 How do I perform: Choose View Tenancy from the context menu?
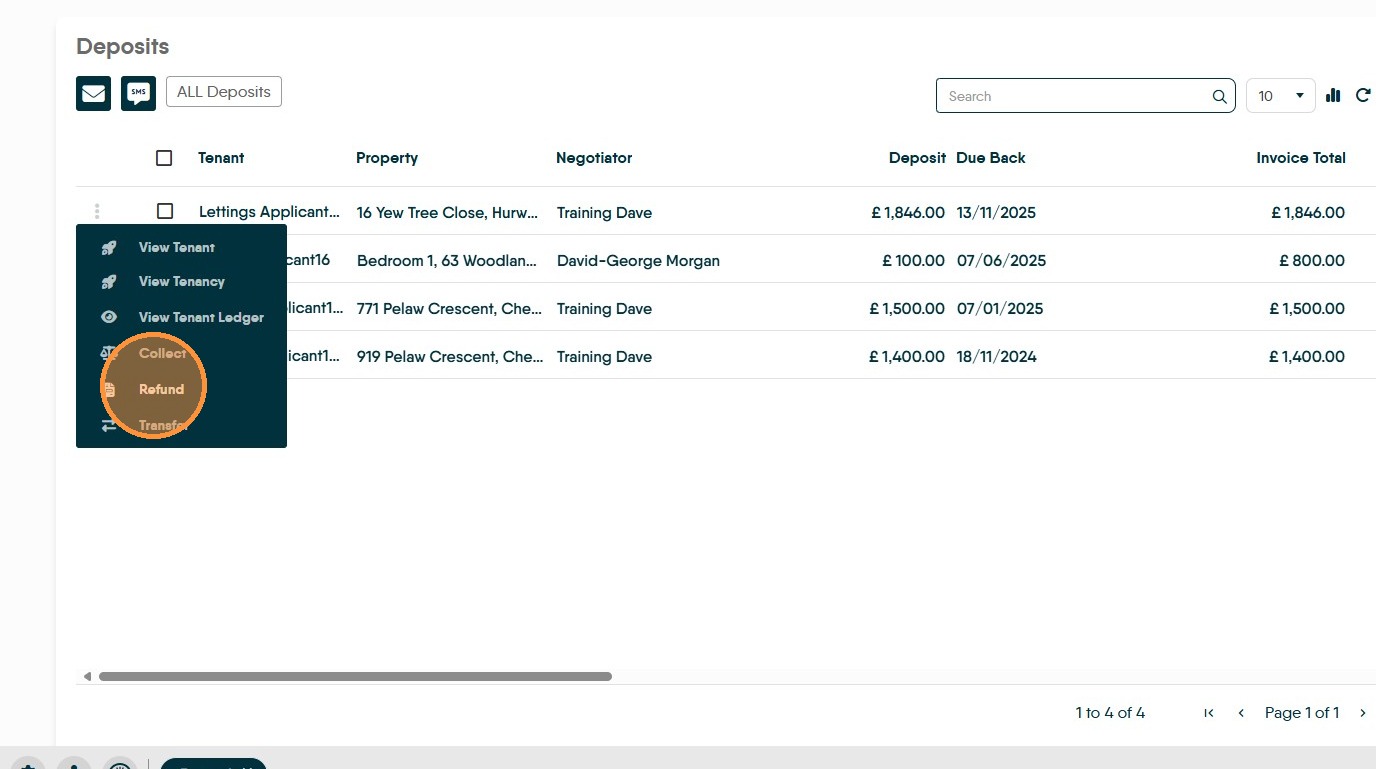point(181,282)
